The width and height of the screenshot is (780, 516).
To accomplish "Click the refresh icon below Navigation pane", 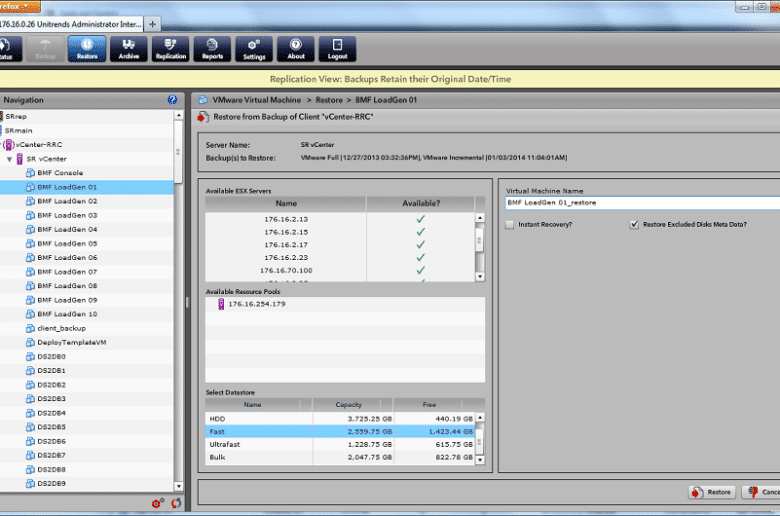I will click(x=176, y=503).
